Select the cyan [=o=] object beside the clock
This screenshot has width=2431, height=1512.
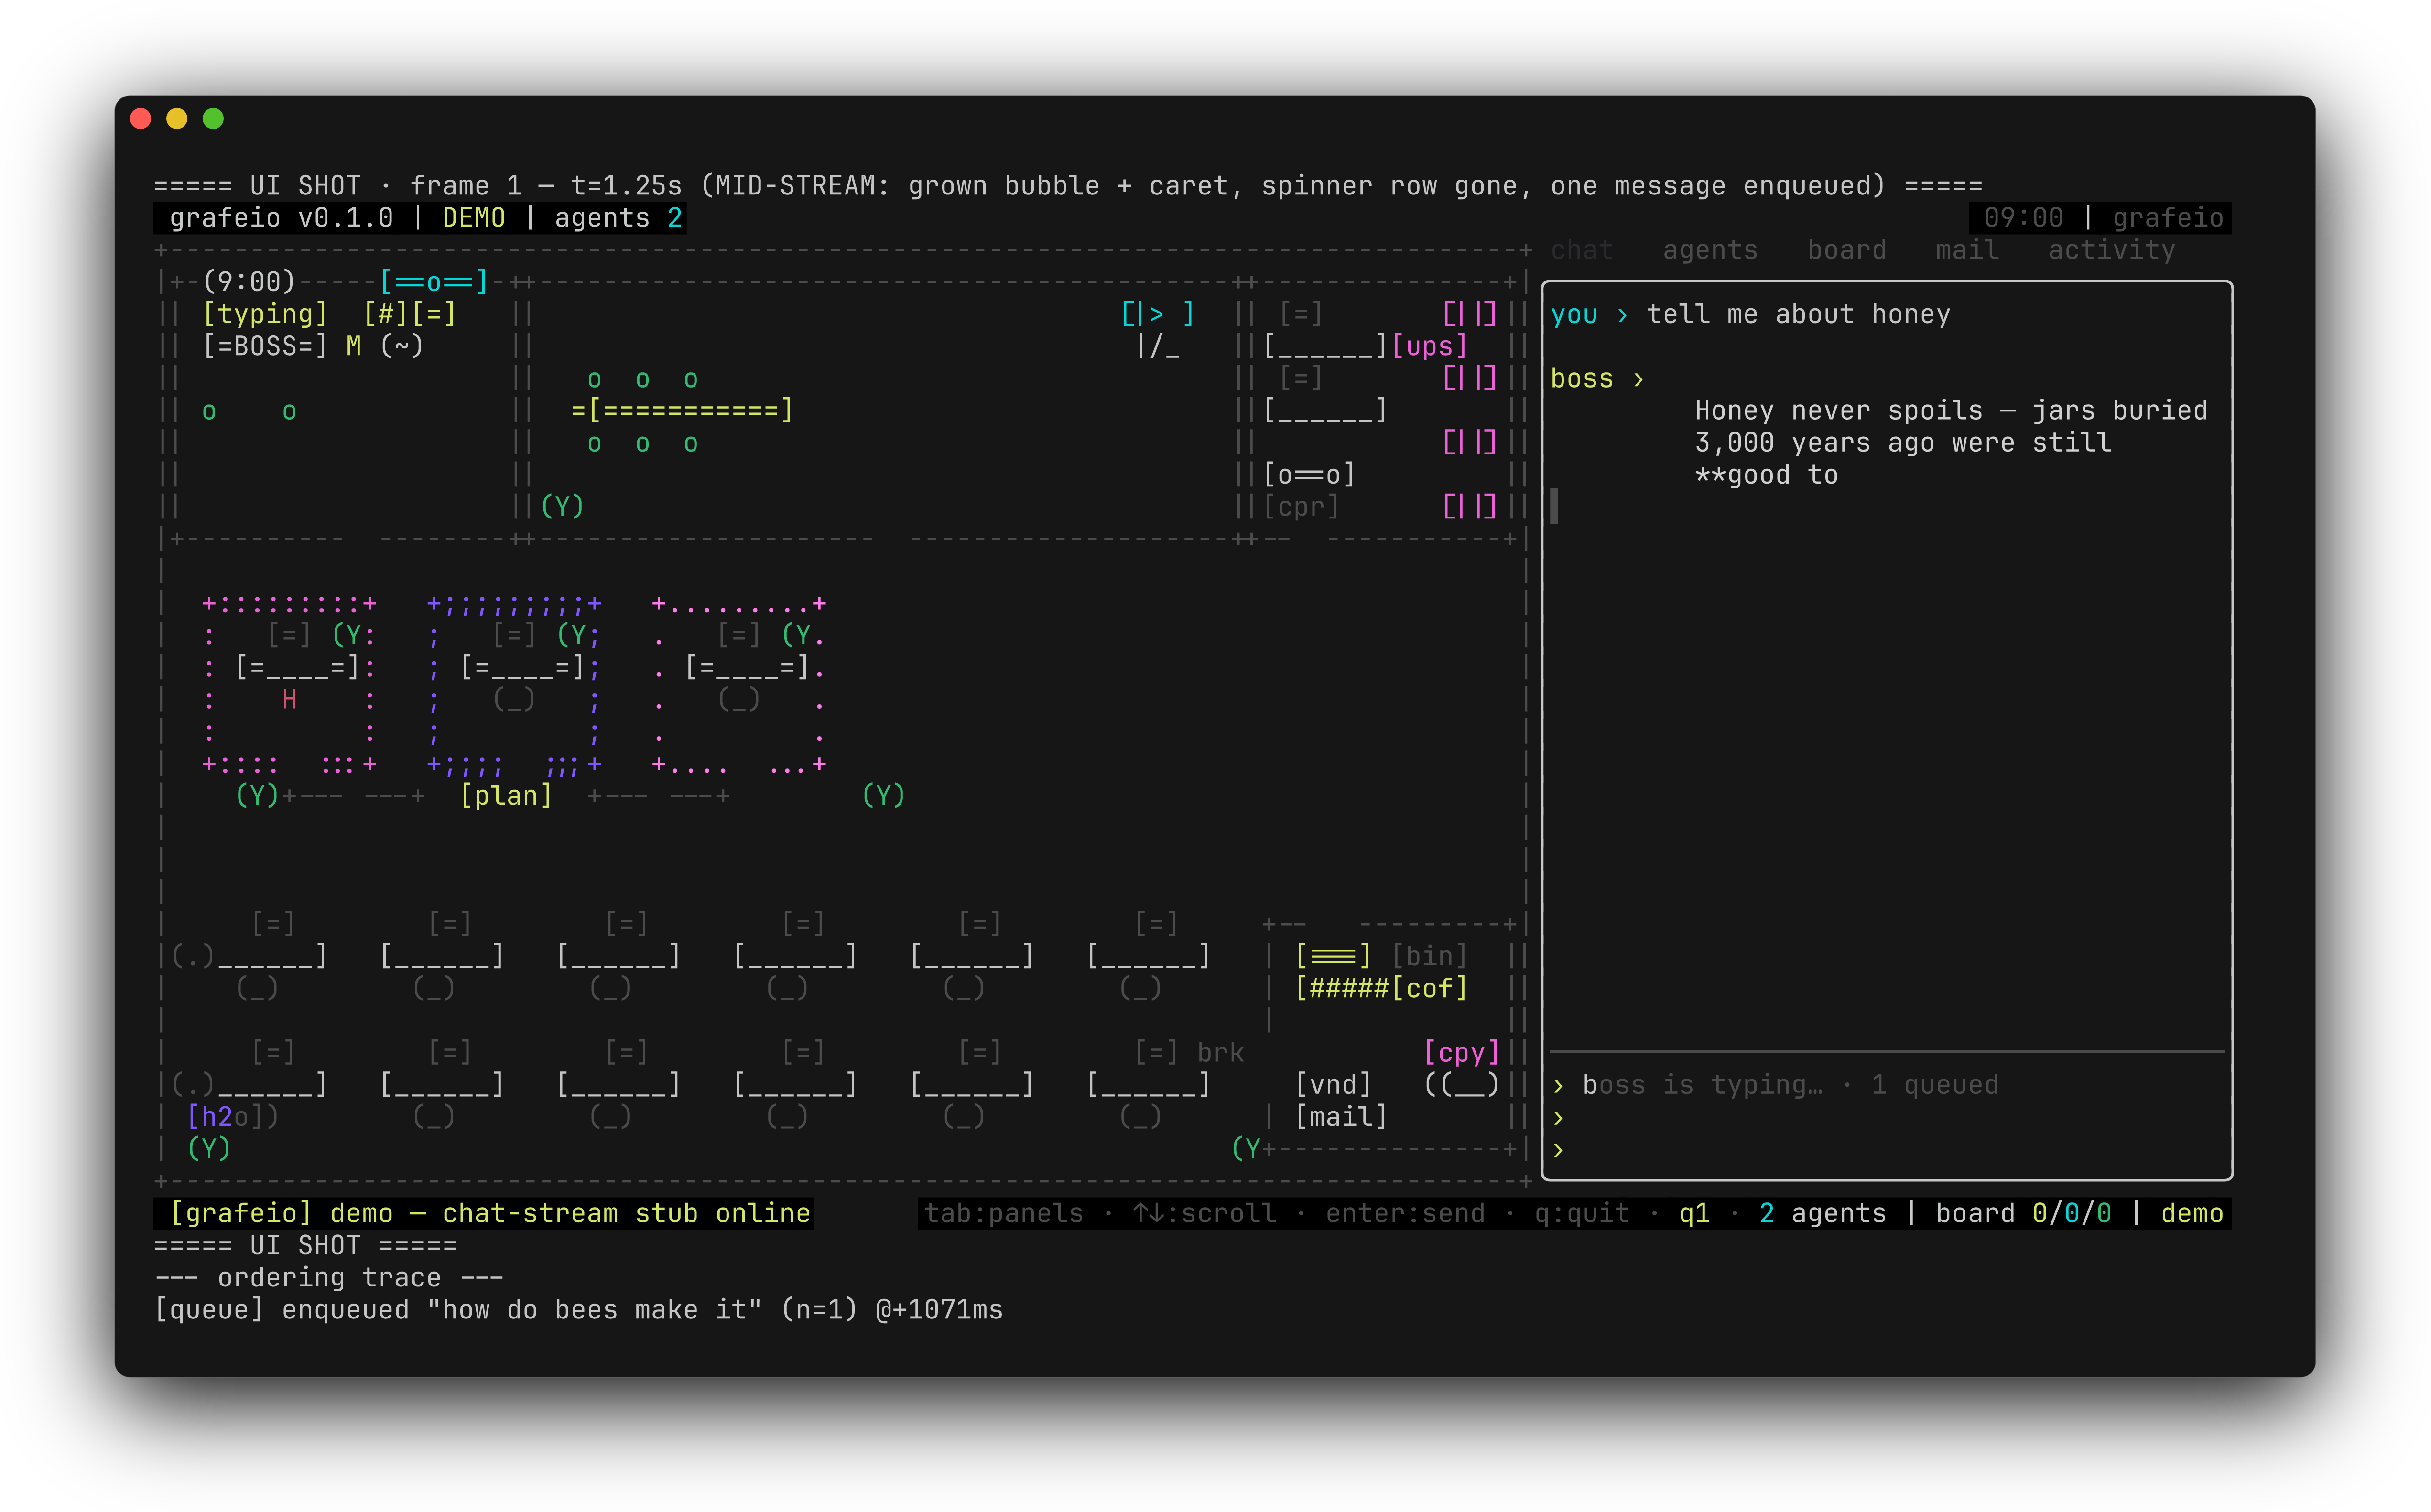(x=434, y=282)
